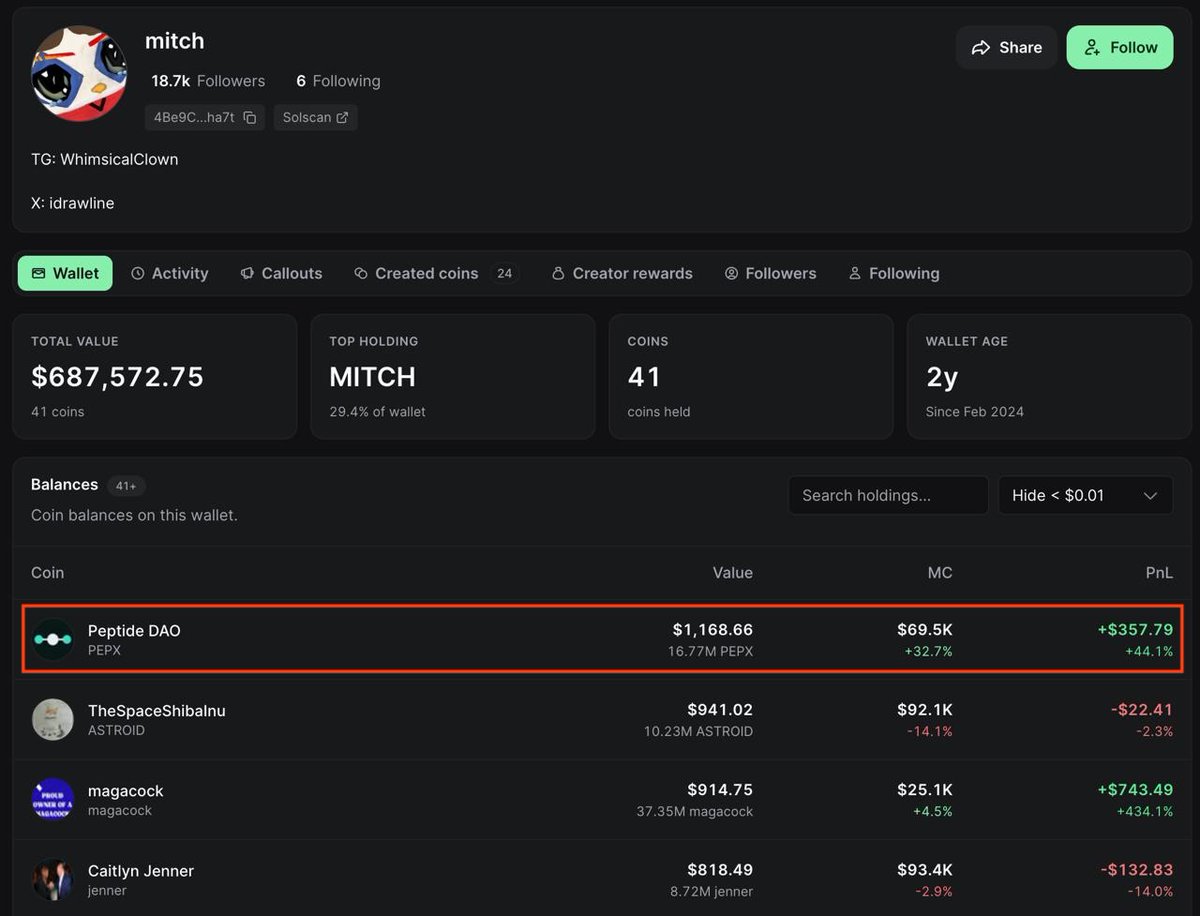Click the Created coins tab's icon
Image resolution: width=1200 pixels, height=916 pixels.
361,273
